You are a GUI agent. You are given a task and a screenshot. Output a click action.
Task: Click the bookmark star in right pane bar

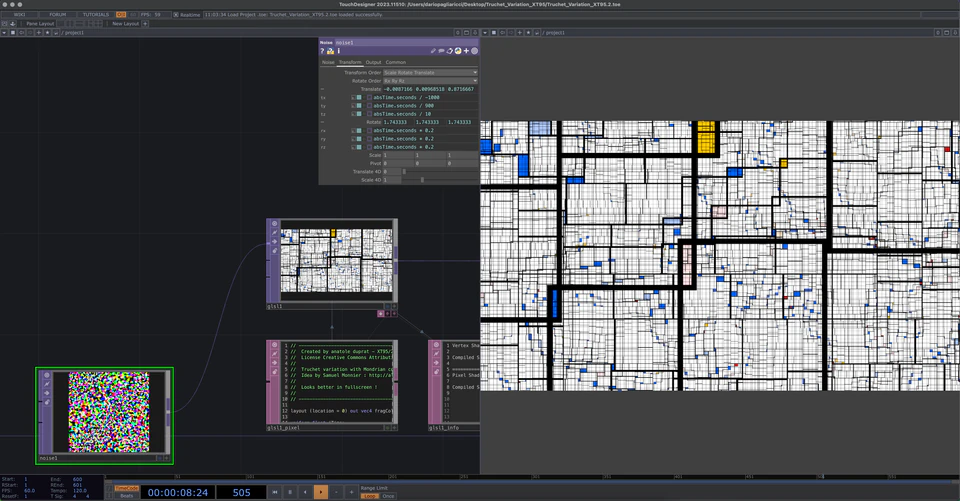click(x=528, y=32)
